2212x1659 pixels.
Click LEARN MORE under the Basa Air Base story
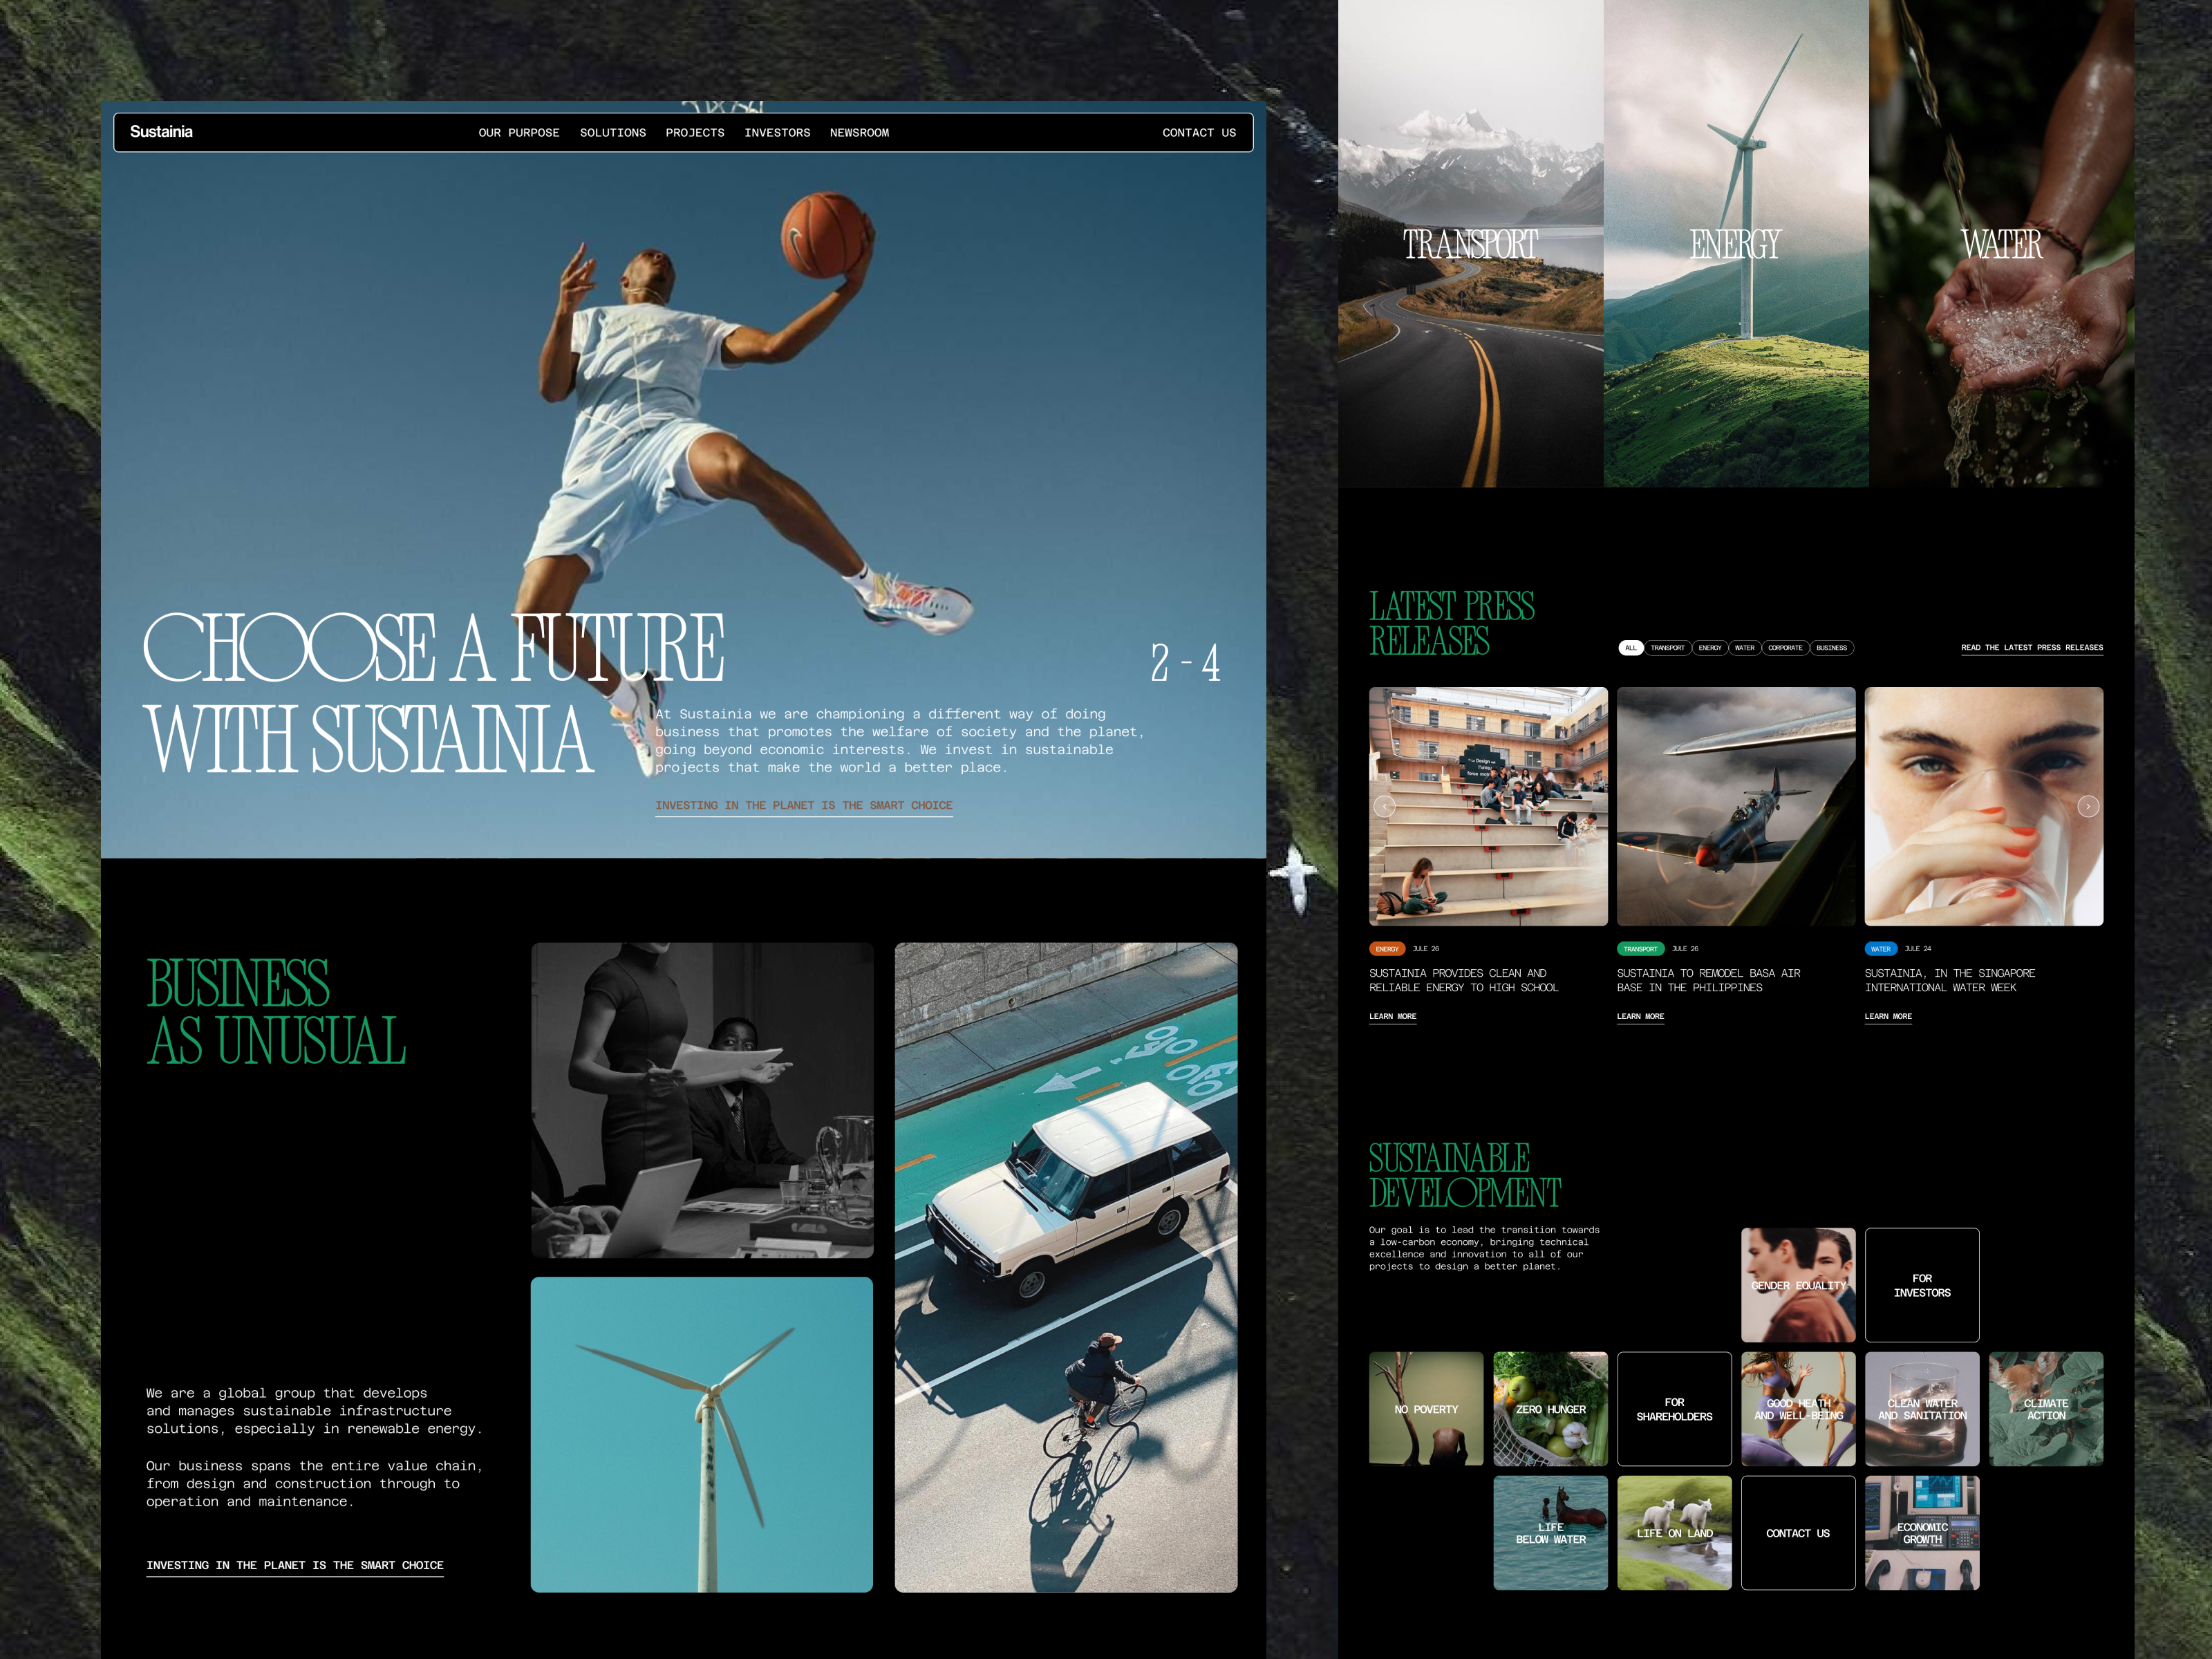1640,1017
